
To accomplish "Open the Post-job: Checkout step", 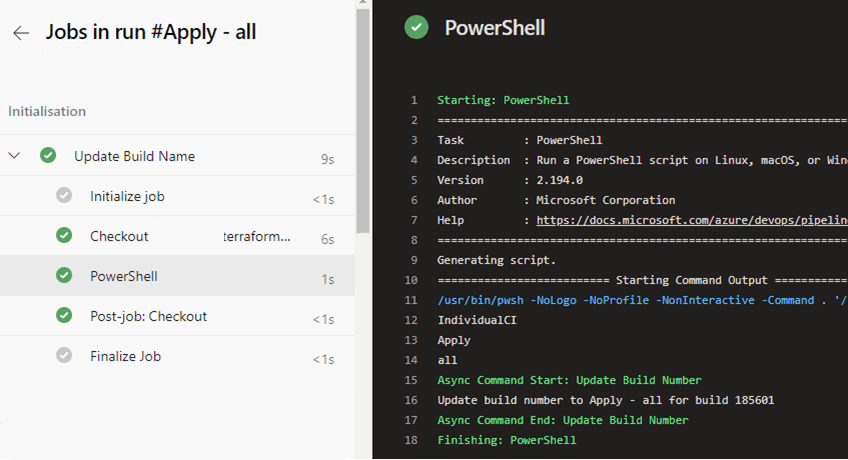I will [x=148, y=317].
